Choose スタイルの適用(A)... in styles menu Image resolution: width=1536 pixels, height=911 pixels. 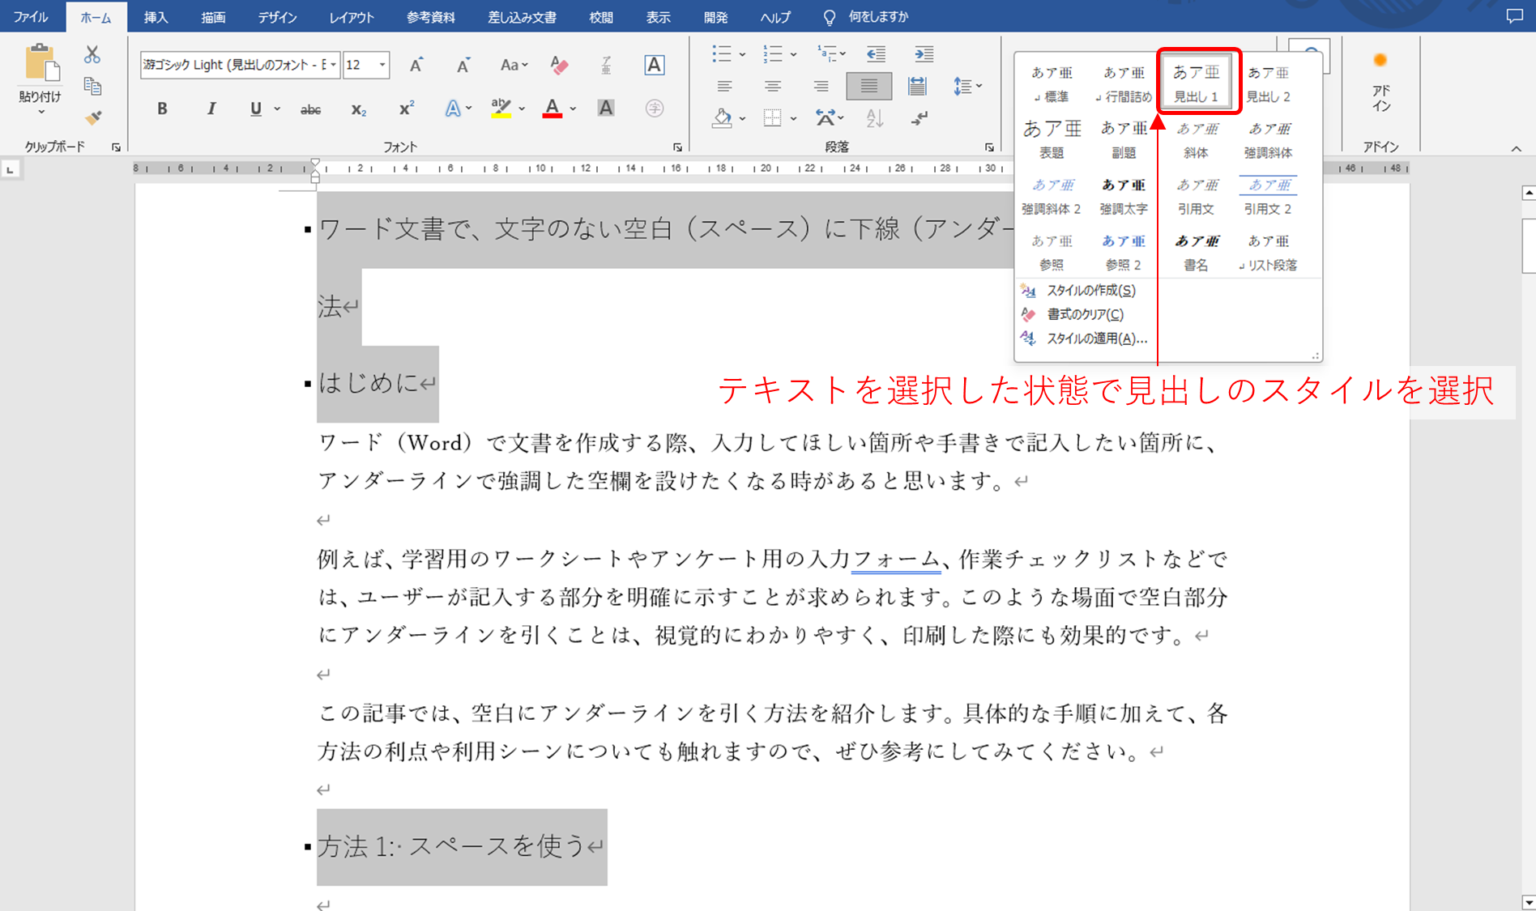pyautogui.click(x=1096, y=338)
